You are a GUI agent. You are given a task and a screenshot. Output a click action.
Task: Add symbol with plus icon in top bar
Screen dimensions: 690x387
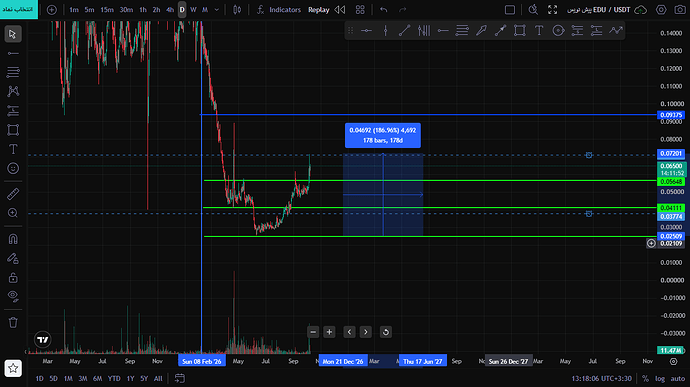(x=51, y=10)
